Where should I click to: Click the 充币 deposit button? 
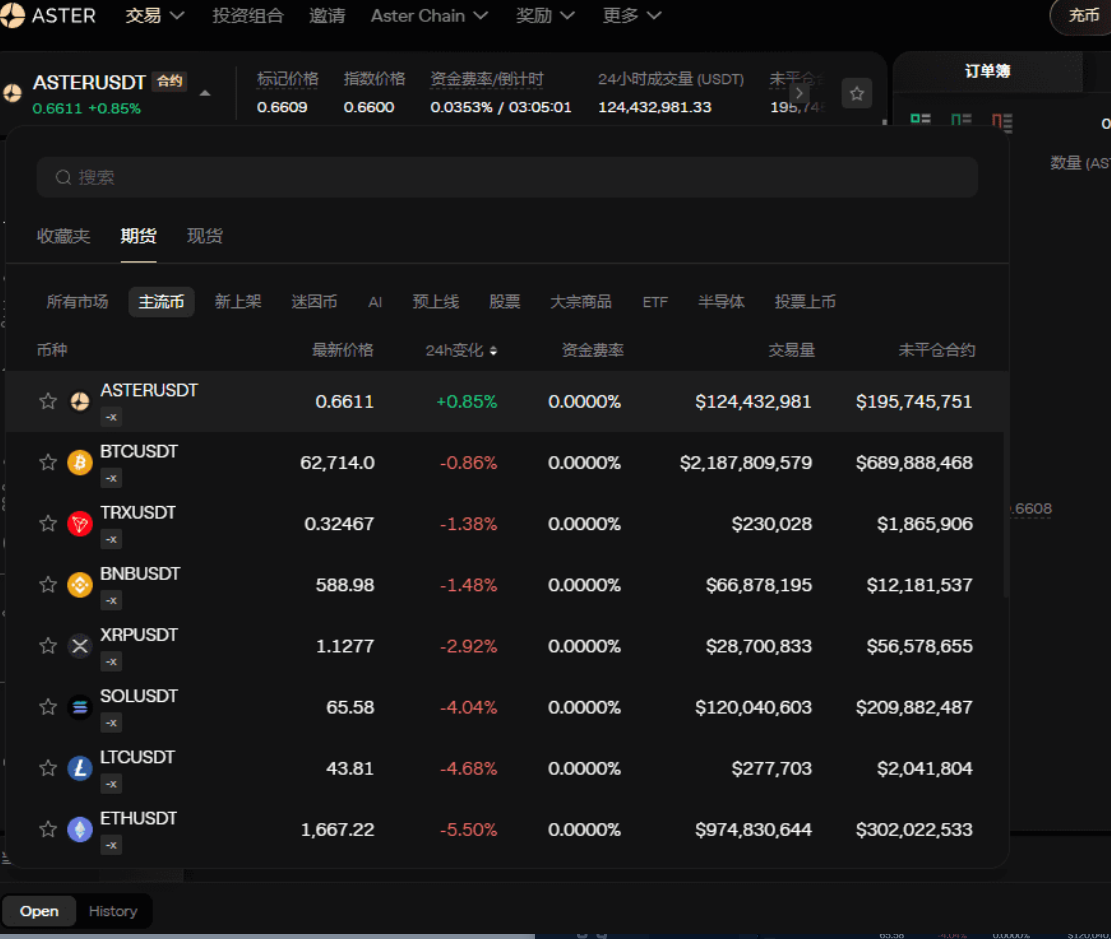[x=1083, y=16]
